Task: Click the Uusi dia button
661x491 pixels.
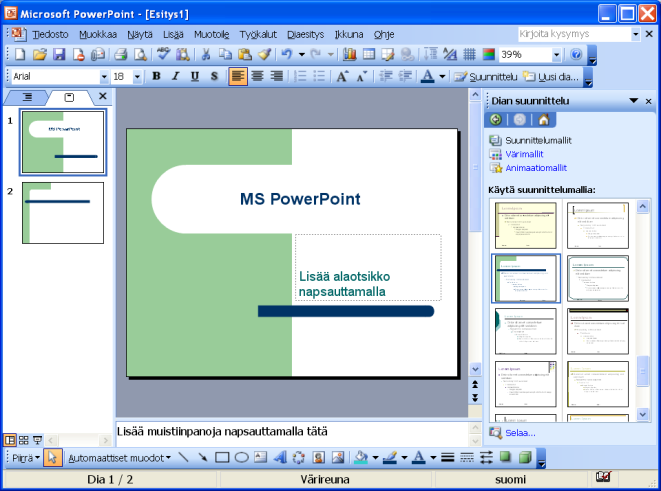Action: (x=551, y=77)
